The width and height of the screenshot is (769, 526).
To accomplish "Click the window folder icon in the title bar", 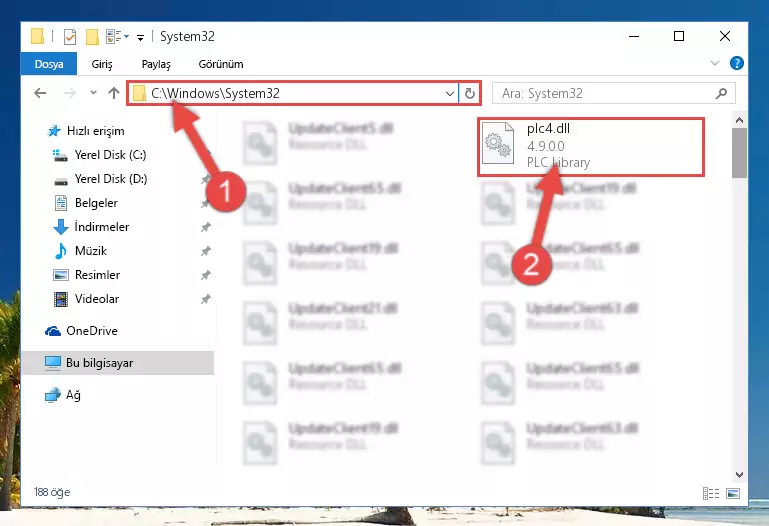I will [x=37, y=36].
